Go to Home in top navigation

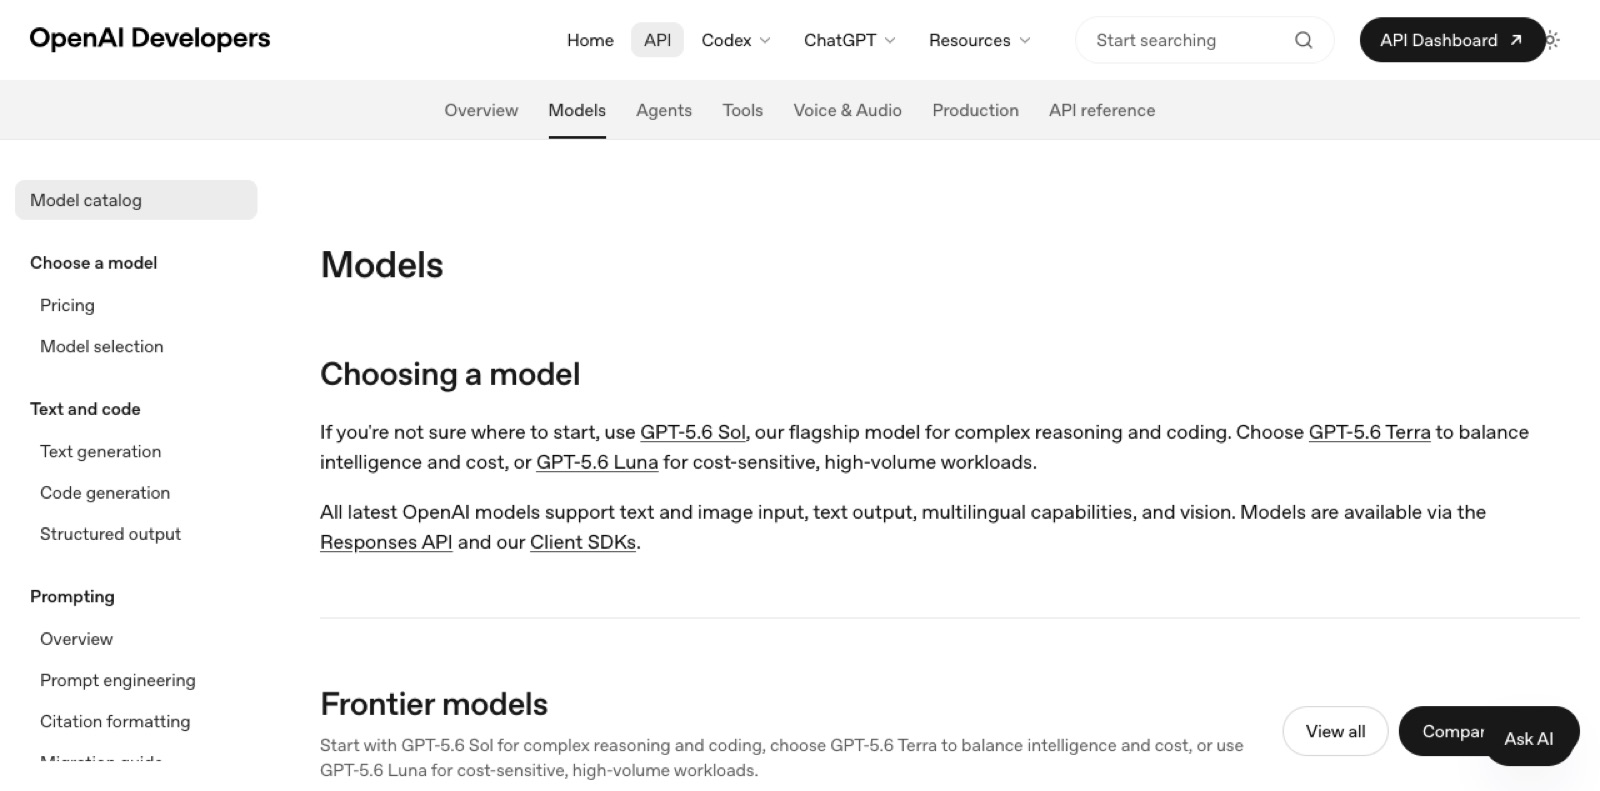[x=590, y=40]
